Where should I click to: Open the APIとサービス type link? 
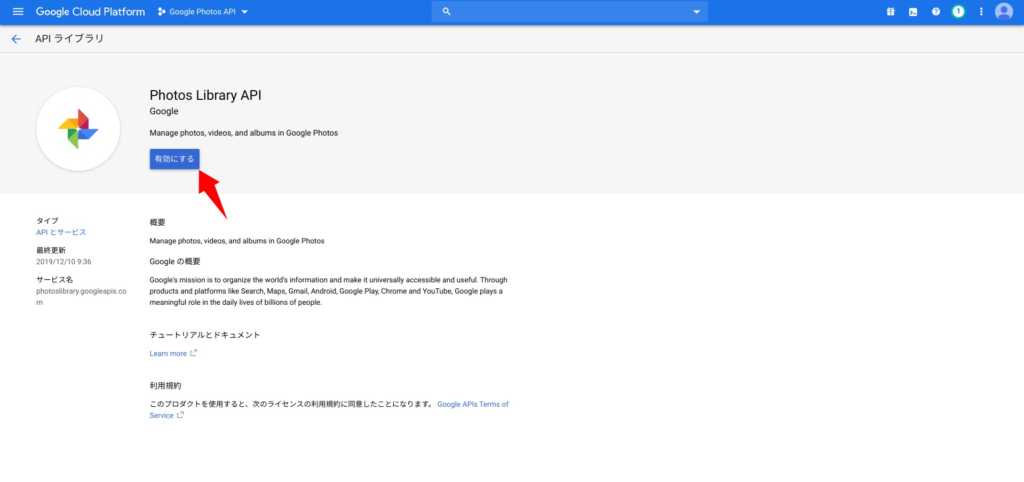tap(61, 232)
